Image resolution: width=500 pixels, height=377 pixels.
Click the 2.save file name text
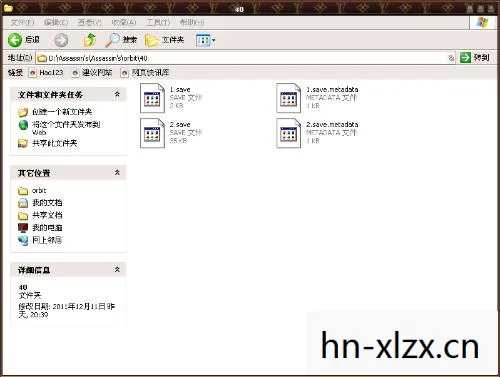point(180,124)
